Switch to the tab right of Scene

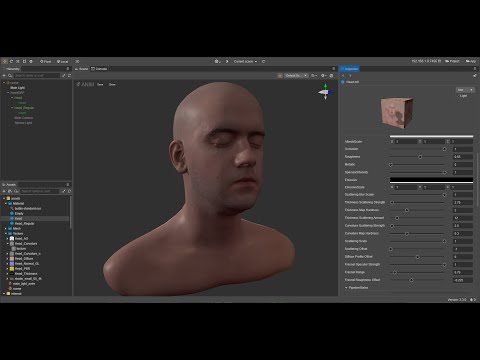pyautogui.click(x=99, y=69)
